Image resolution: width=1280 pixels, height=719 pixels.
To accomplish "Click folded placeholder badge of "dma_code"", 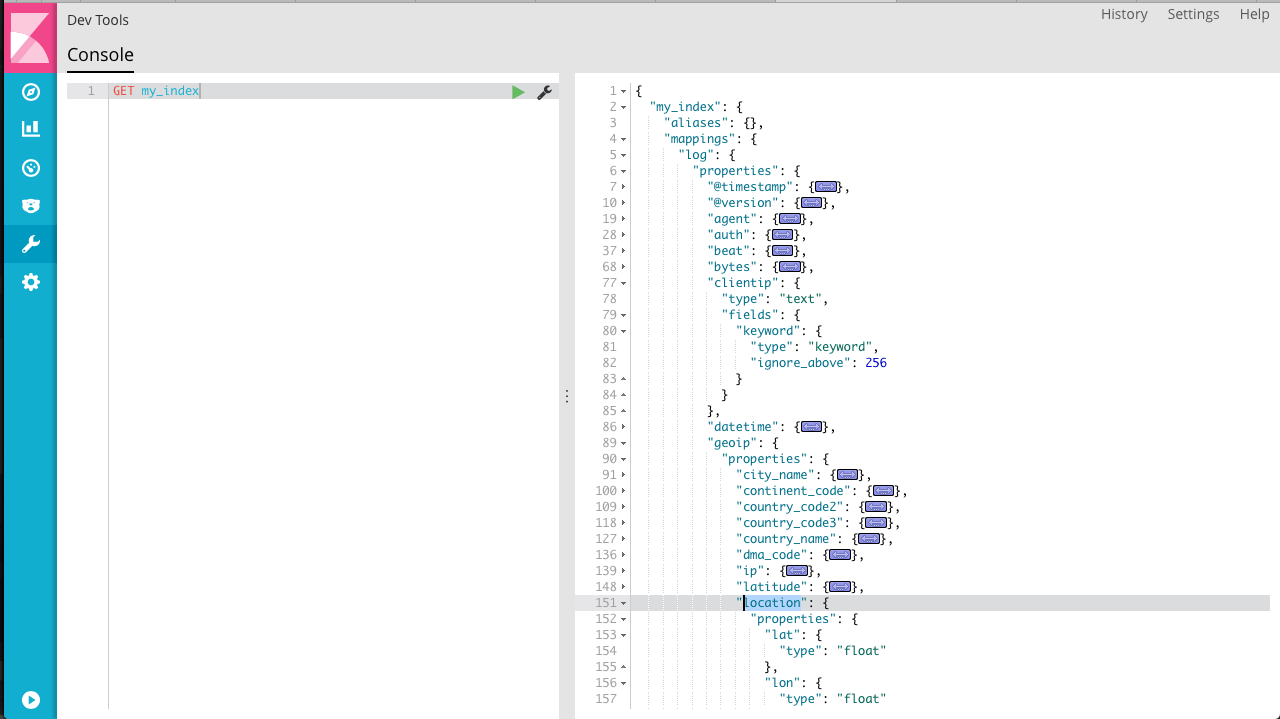I will (840, 555).
